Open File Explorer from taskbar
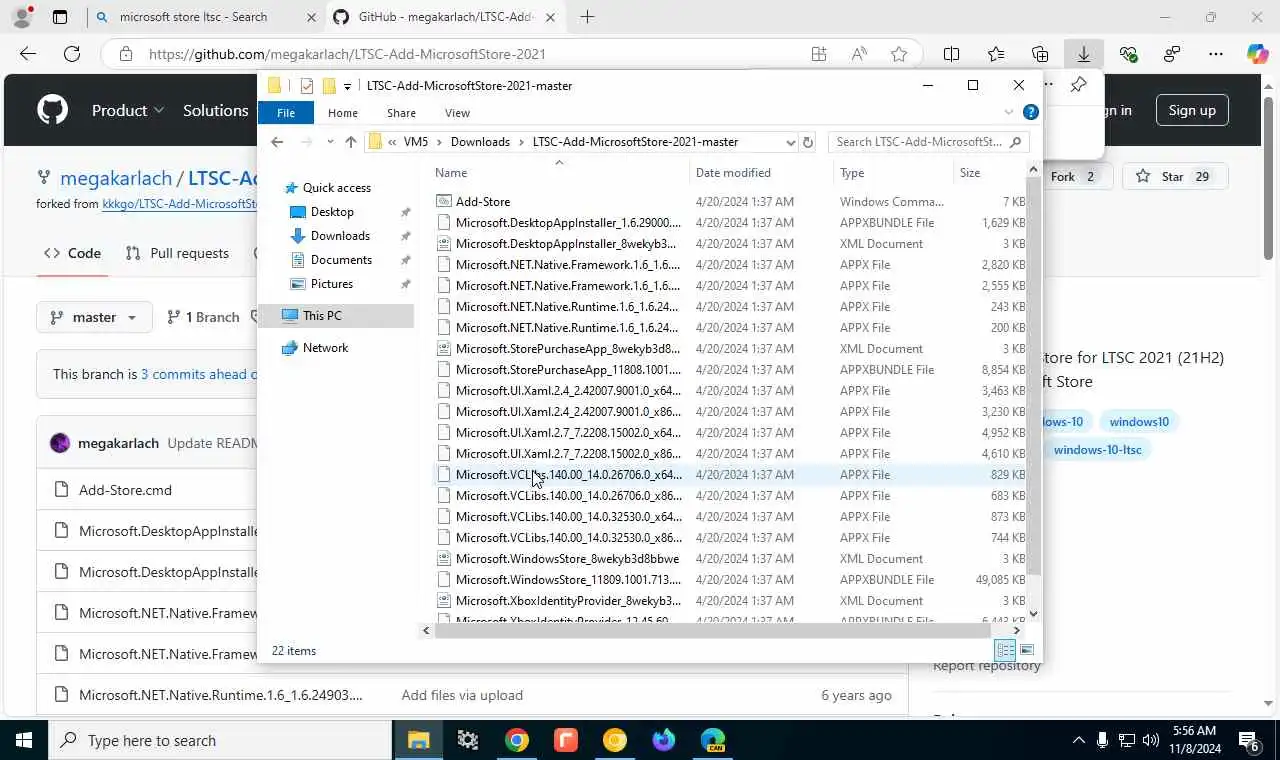Viewport: 1280px width, 760px height. (x=418, y=740)
